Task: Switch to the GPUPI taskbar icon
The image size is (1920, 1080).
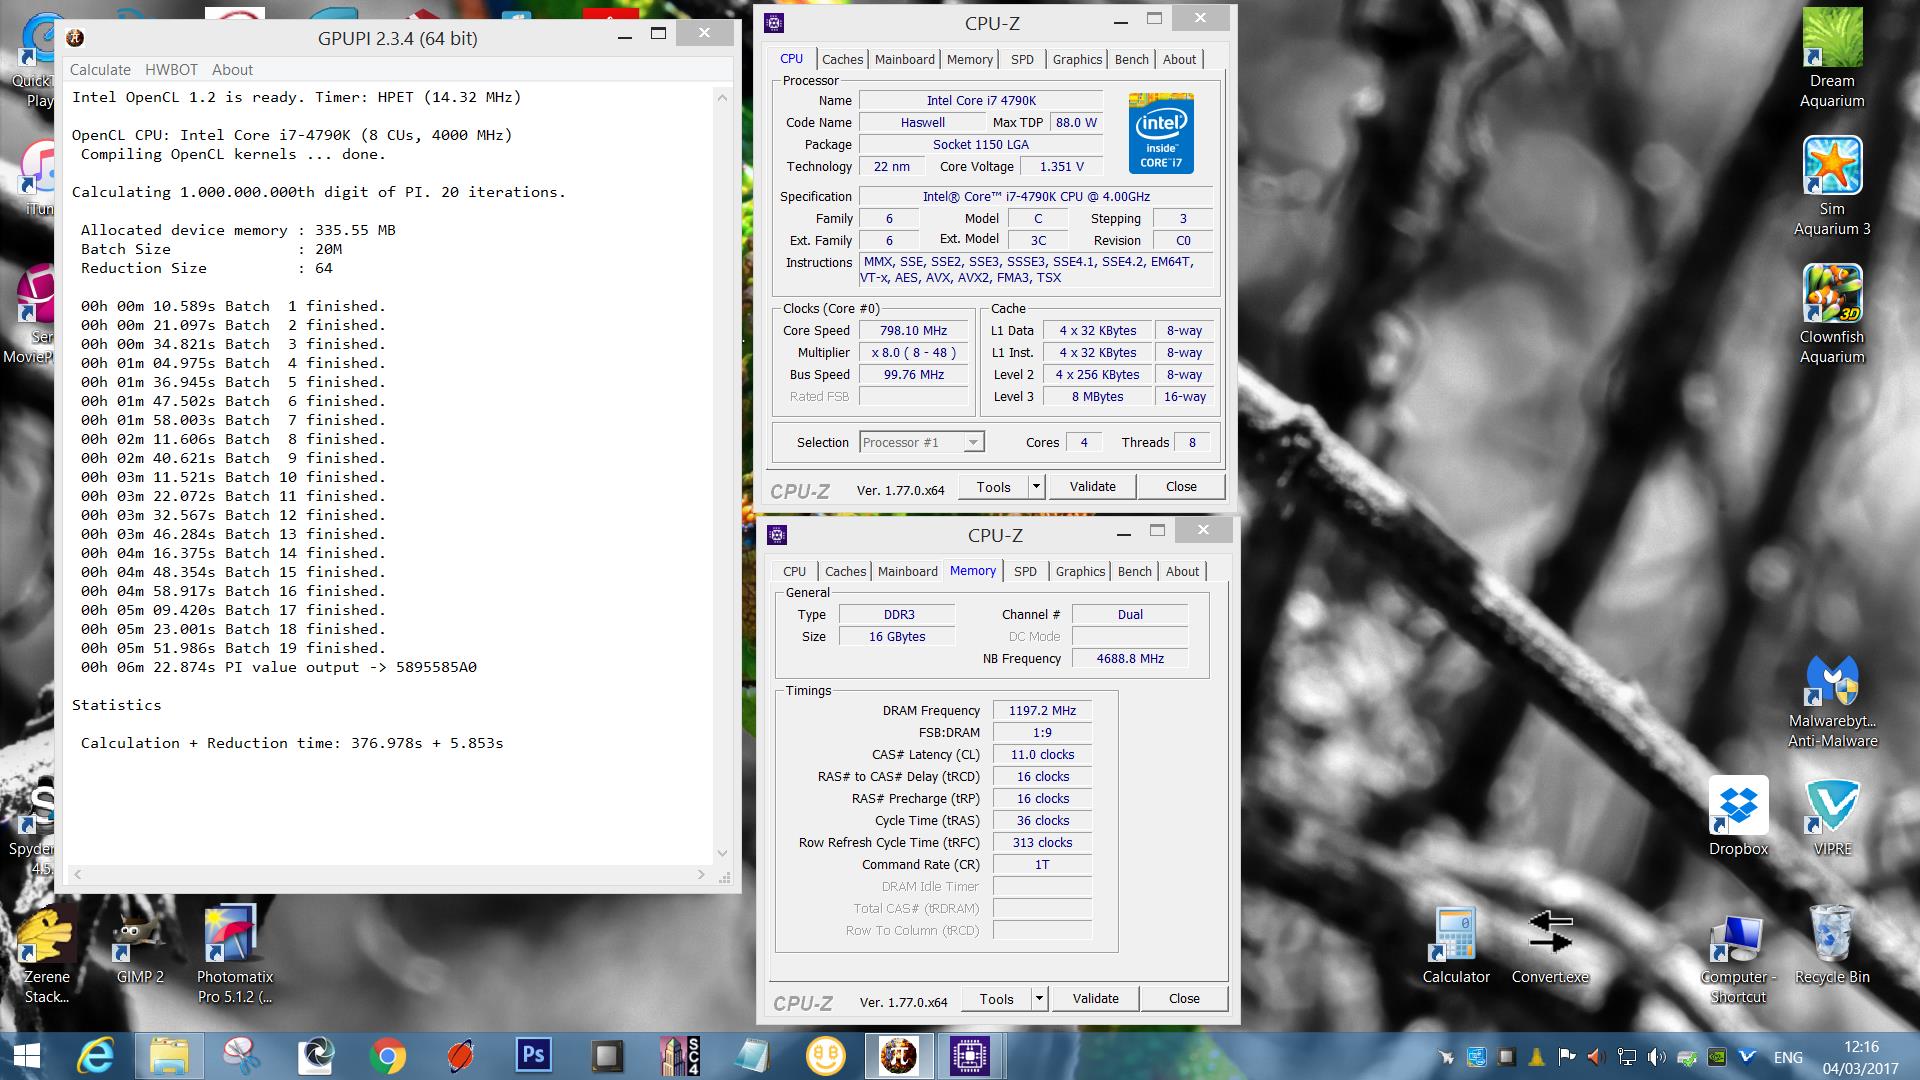Action: click(x=898, y=1056)
